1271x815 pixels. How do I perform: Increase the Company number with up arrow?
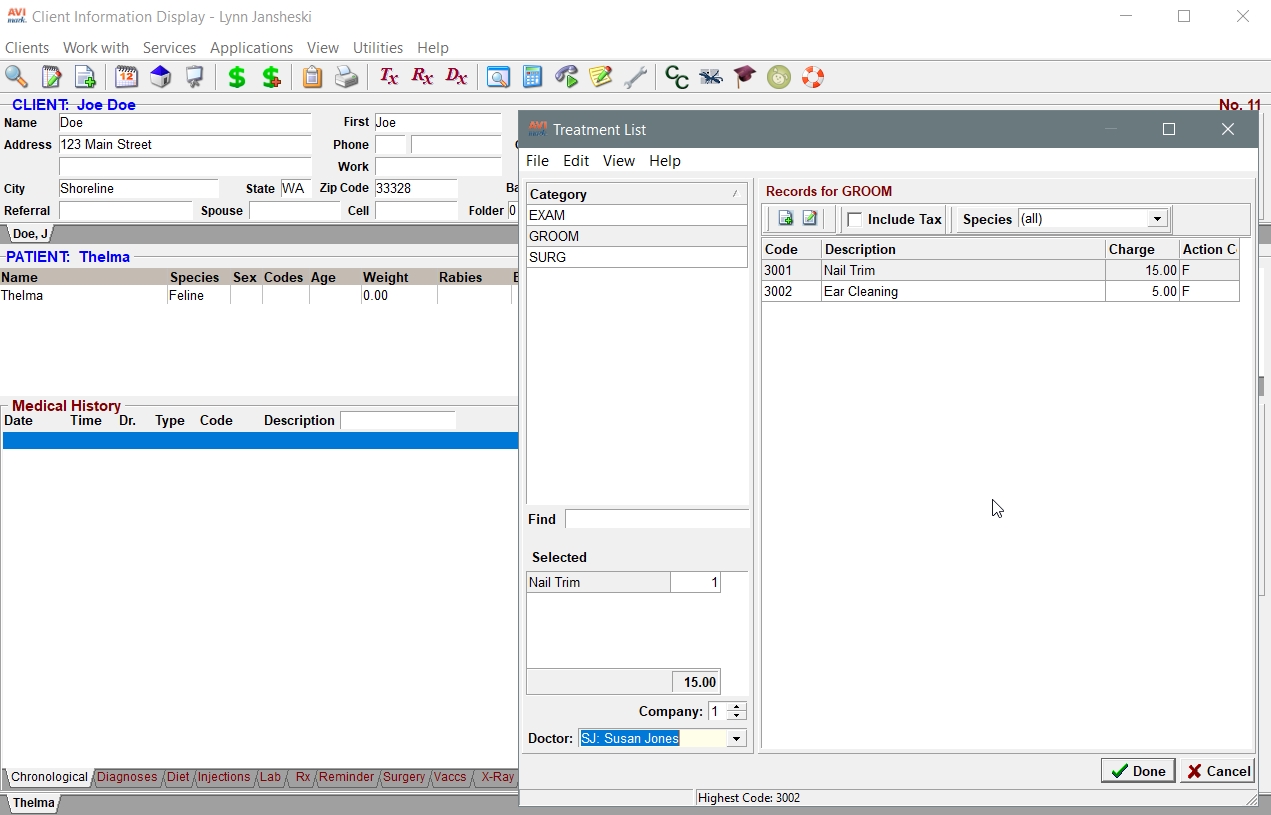click(737, 707)
